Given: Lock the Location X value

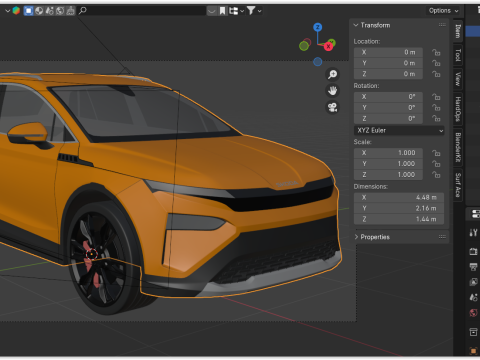Looking at the screenshot, I should tap(436, 52).
